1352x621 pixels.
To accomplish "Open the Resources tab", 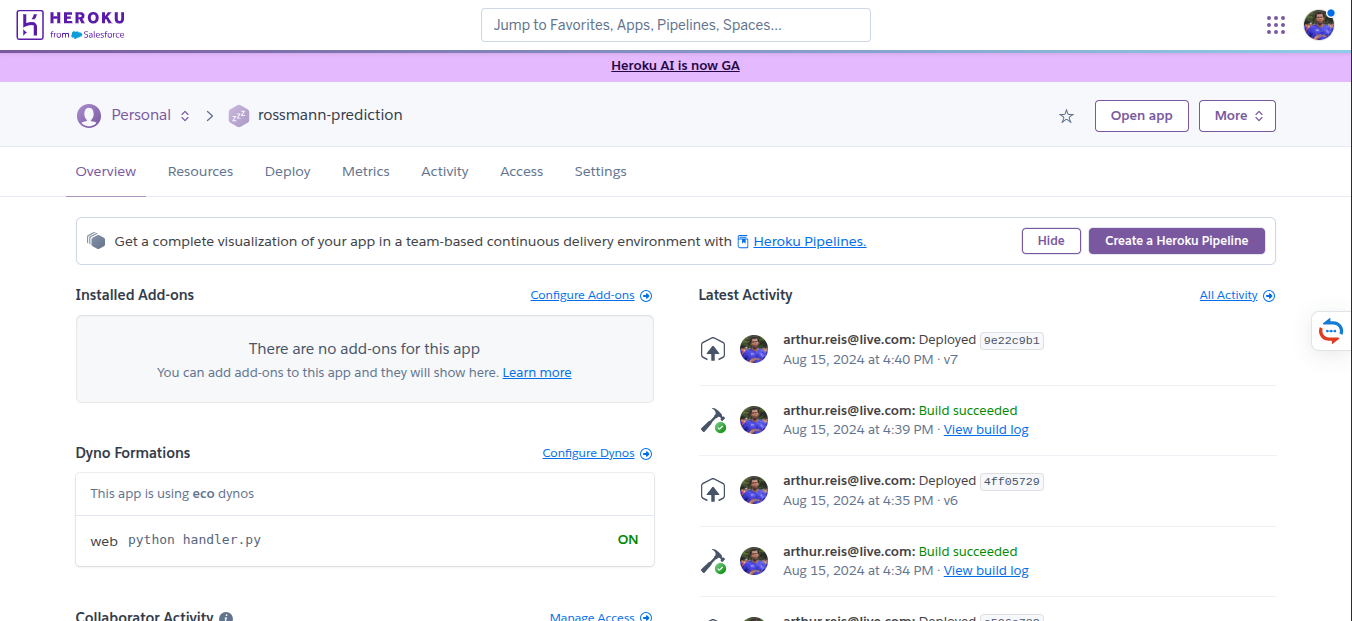I will 200,172.
